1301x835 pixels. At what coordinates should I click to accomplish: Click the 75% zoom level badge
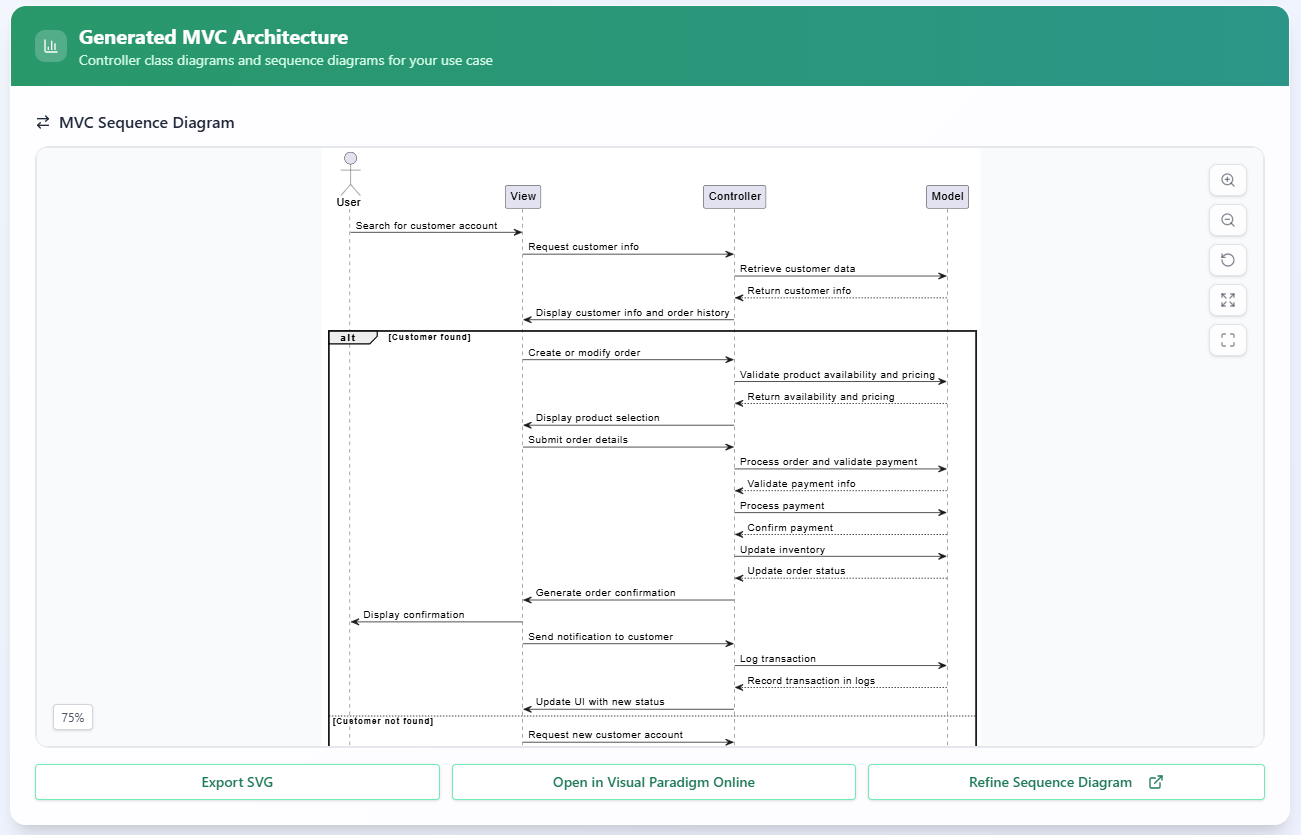(x=72, y=717)
